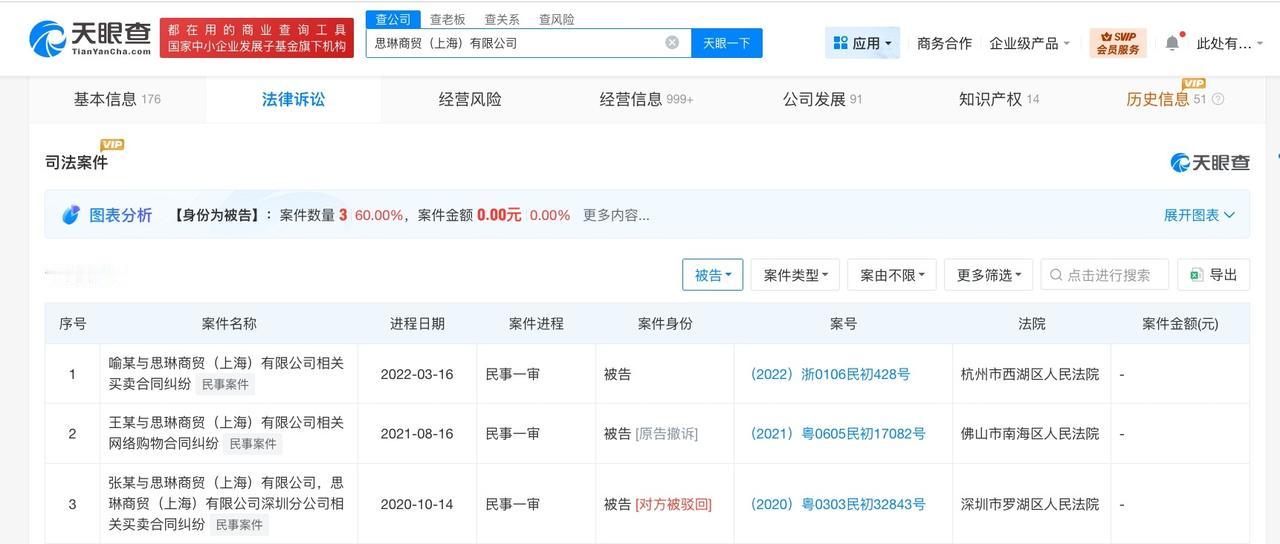This screenshot has height=544, width=1280.
Task: Open the 更多筛选 filter dropdown
Action: pos(988,275)
